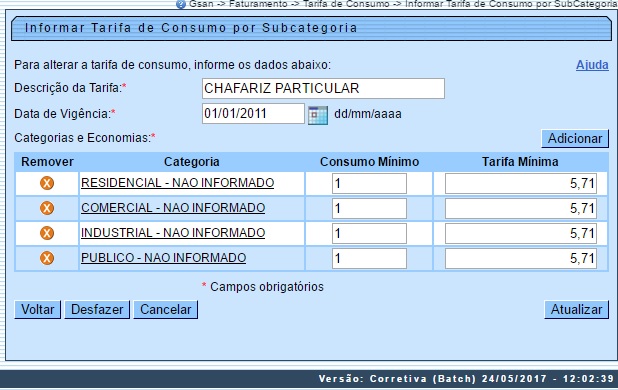Click the 'Versão: Corretiva (Batch)' footer text
The image size is (618, 390).
(x=397, y=379)
